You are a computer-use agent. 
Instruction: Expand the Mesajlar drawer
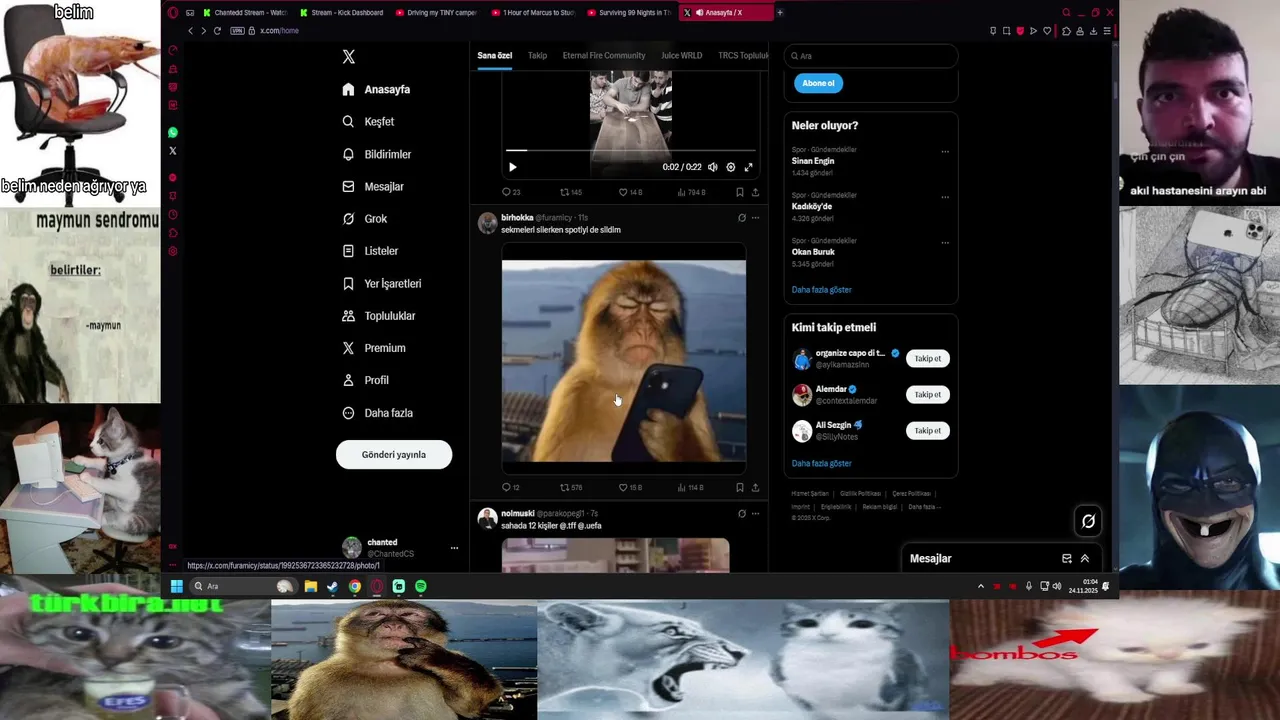point(1085,559)
